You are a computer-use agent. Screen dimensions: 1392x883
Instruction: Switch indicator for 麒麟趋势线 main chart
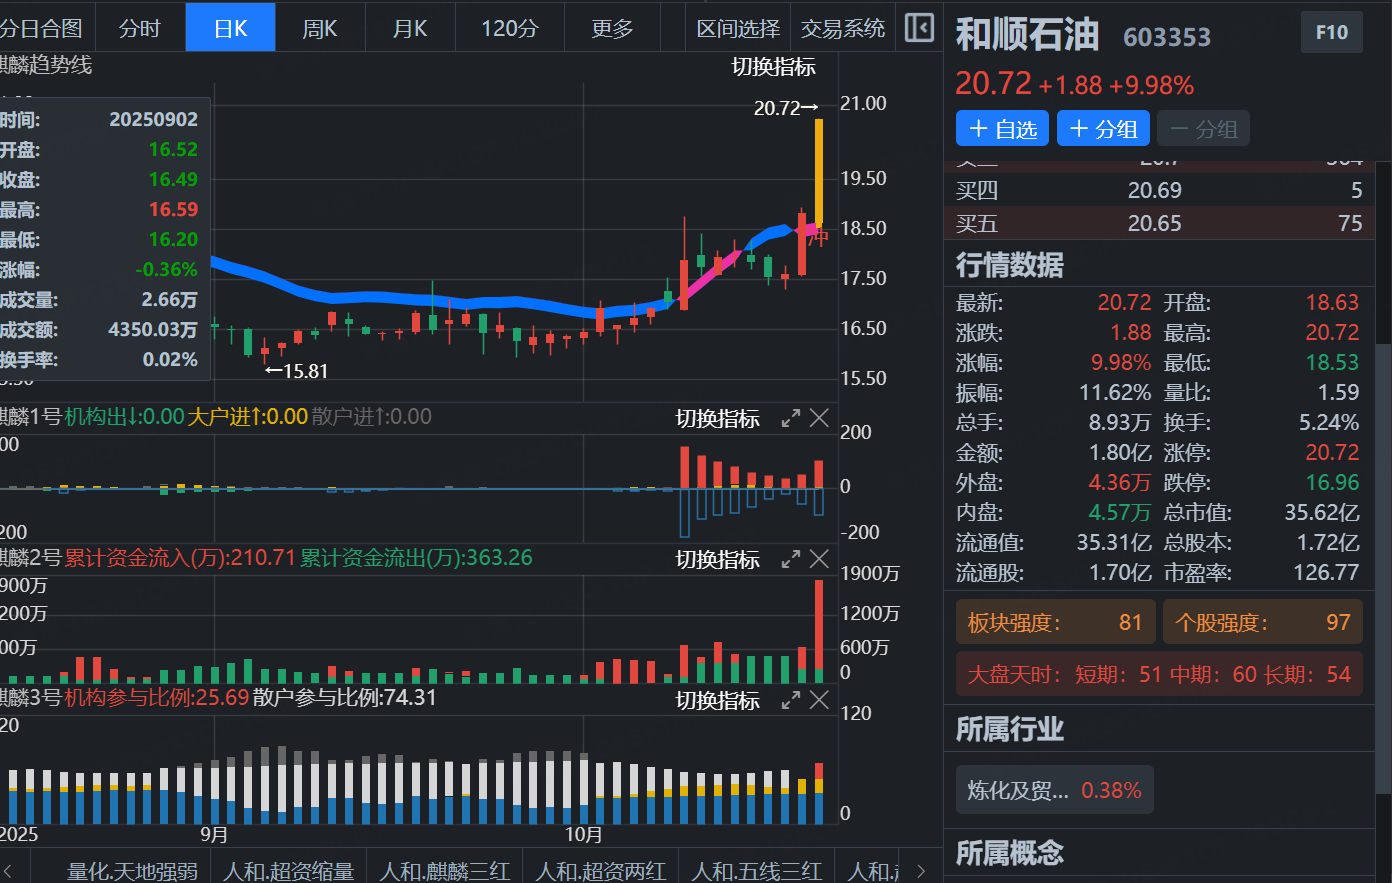click(x=773, y=67)
